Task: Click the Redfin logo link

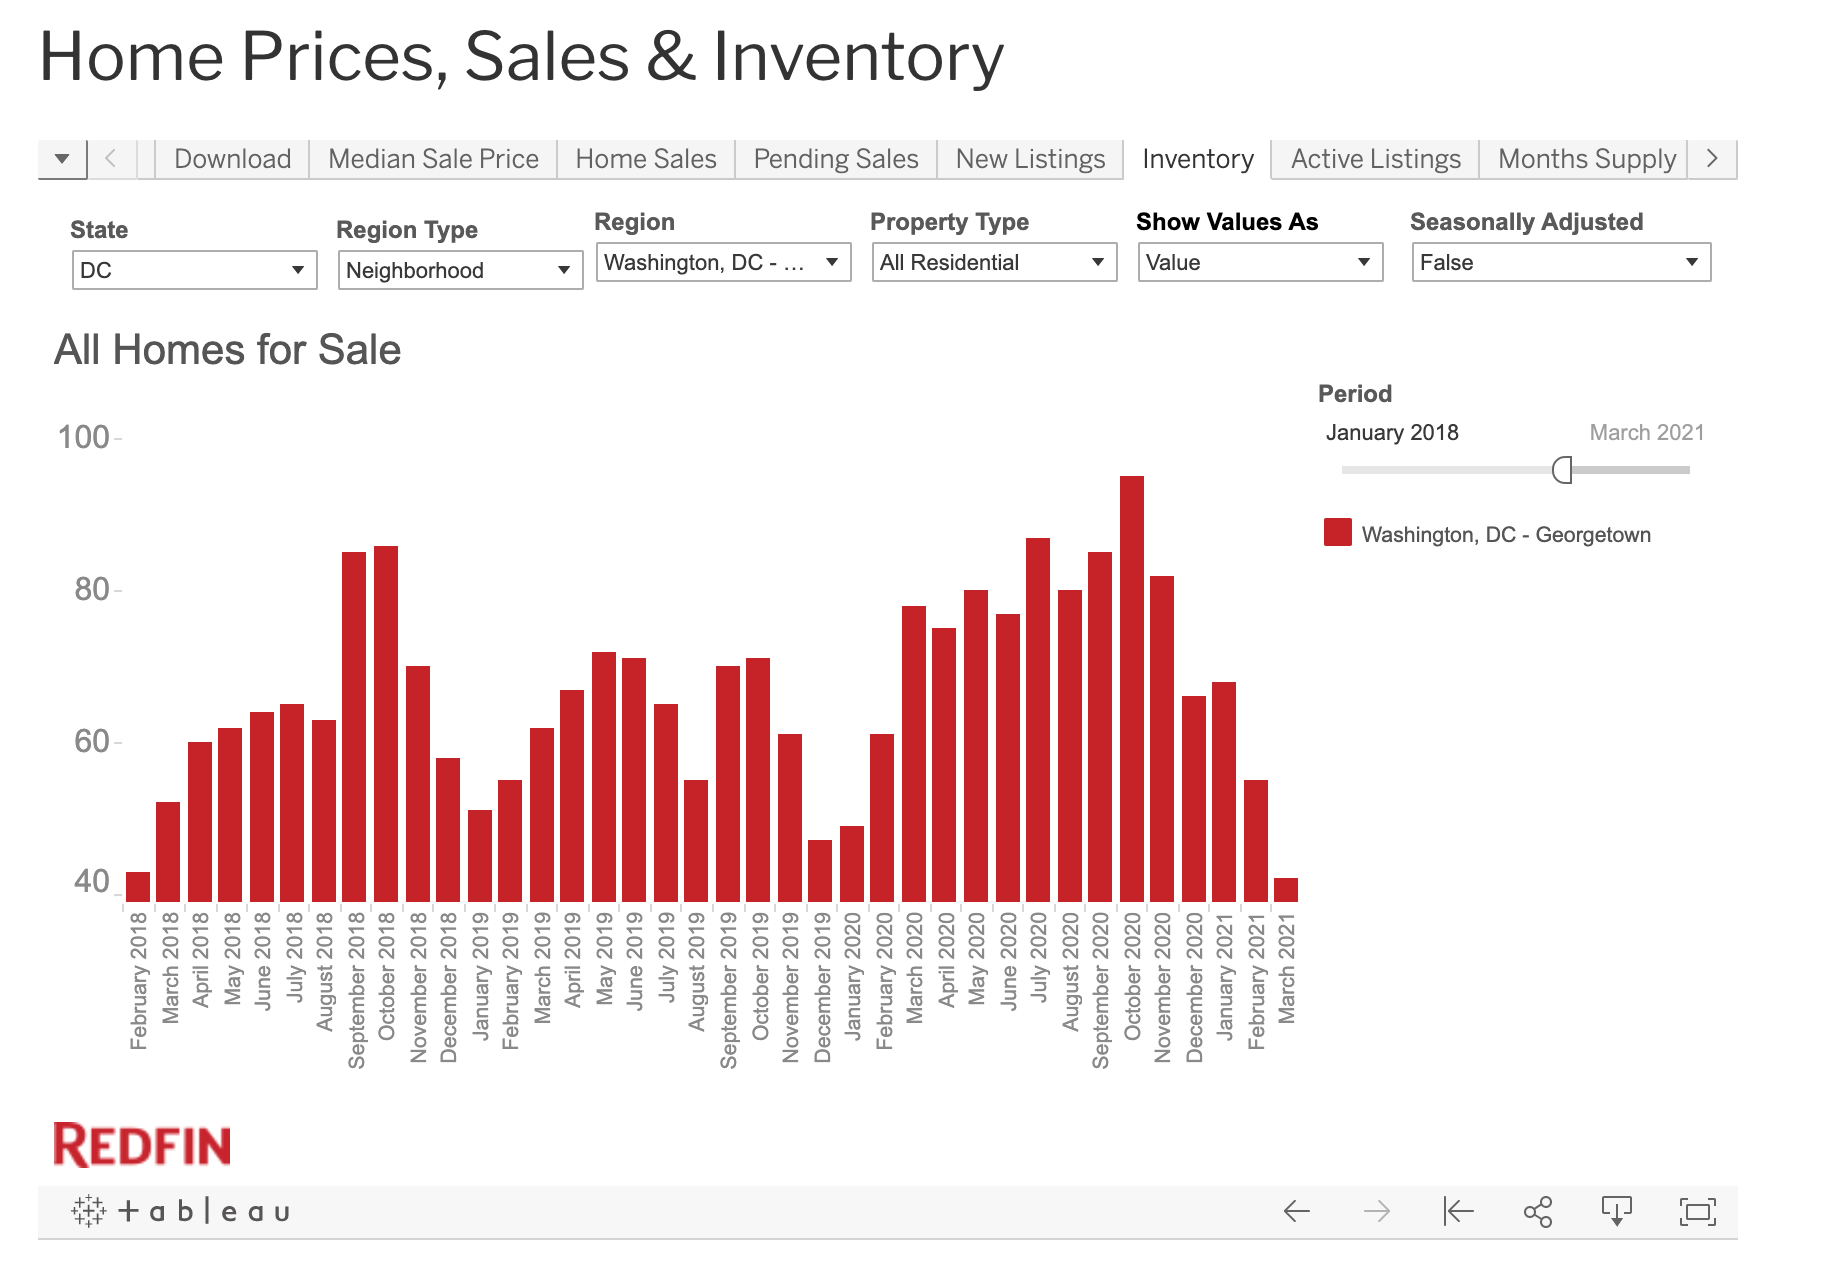Action: (142, 1145)
